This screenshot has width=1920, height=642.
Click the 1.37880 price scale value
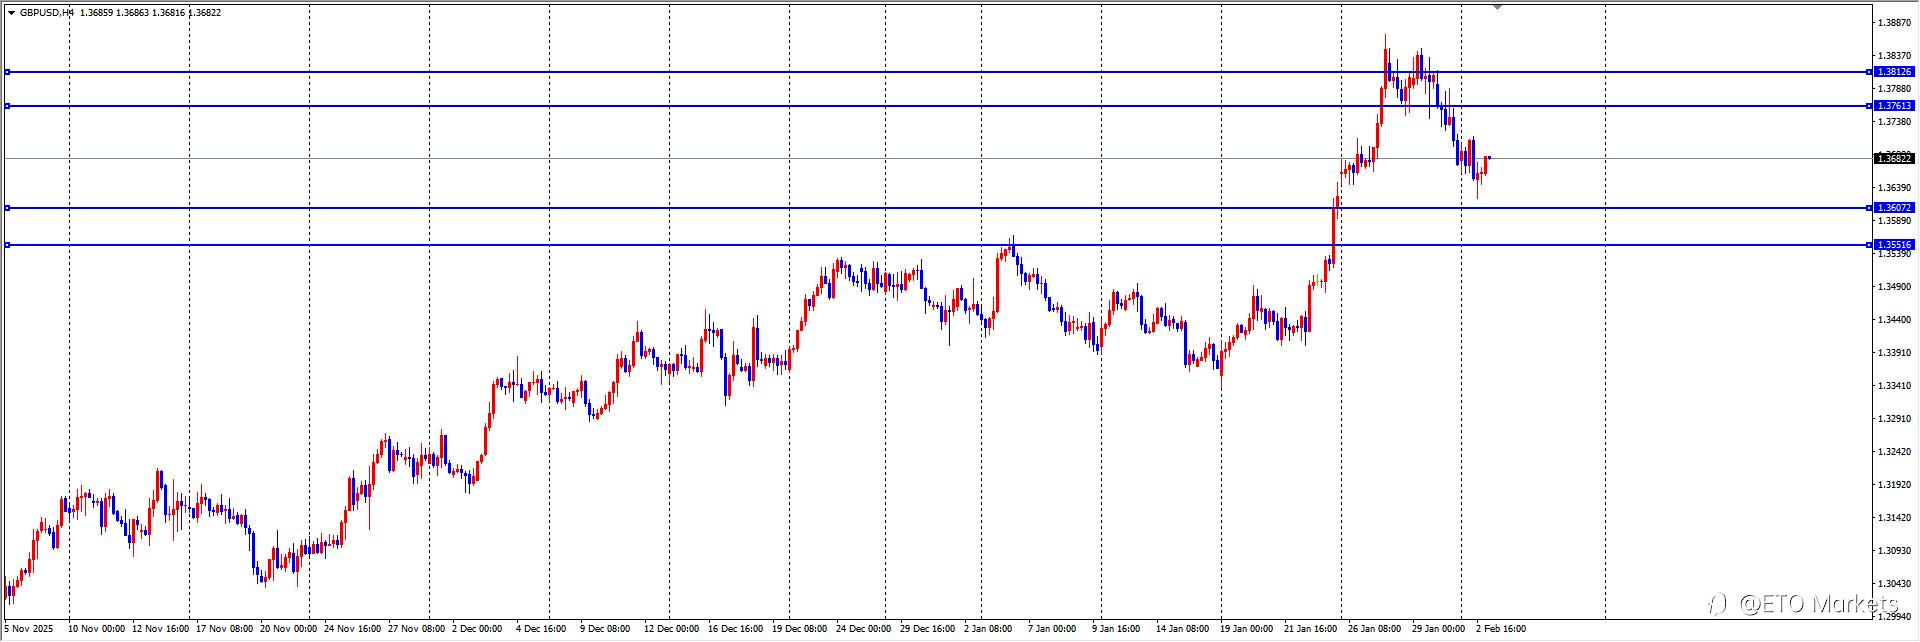[x=1896, y=88]
